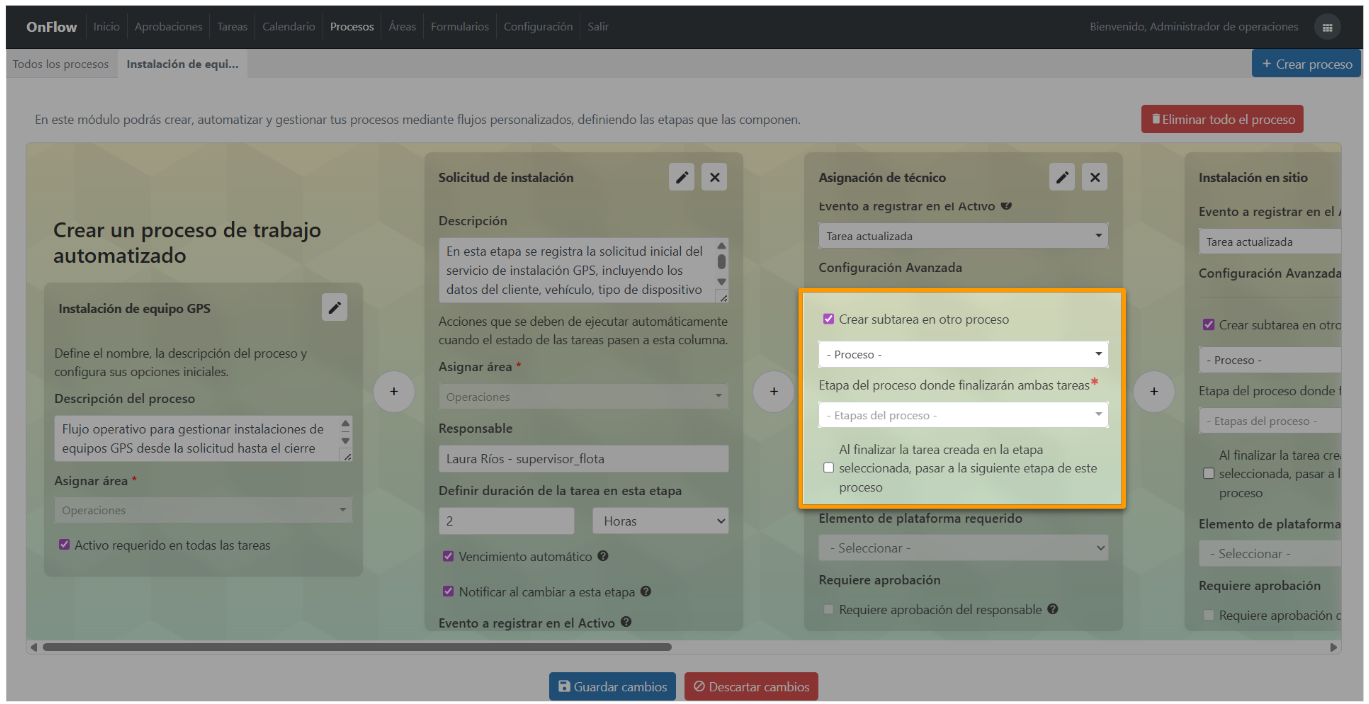Add stage after Asignación de técnico

tap(1154, 391)
